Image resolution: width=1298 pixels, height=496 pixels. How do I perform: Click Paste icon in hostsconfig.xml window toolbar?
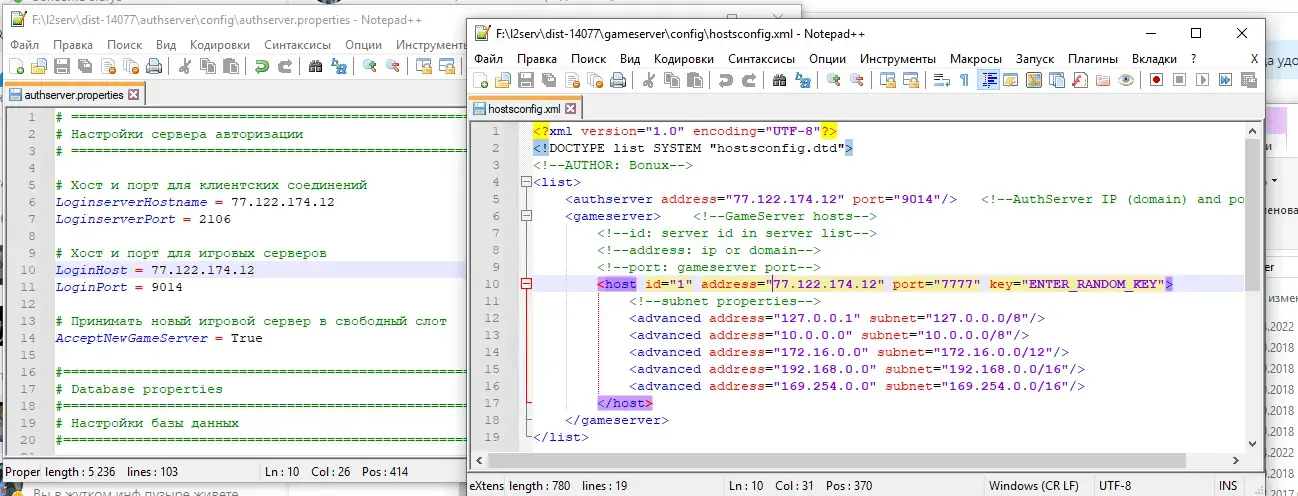[x=695, y=80]
